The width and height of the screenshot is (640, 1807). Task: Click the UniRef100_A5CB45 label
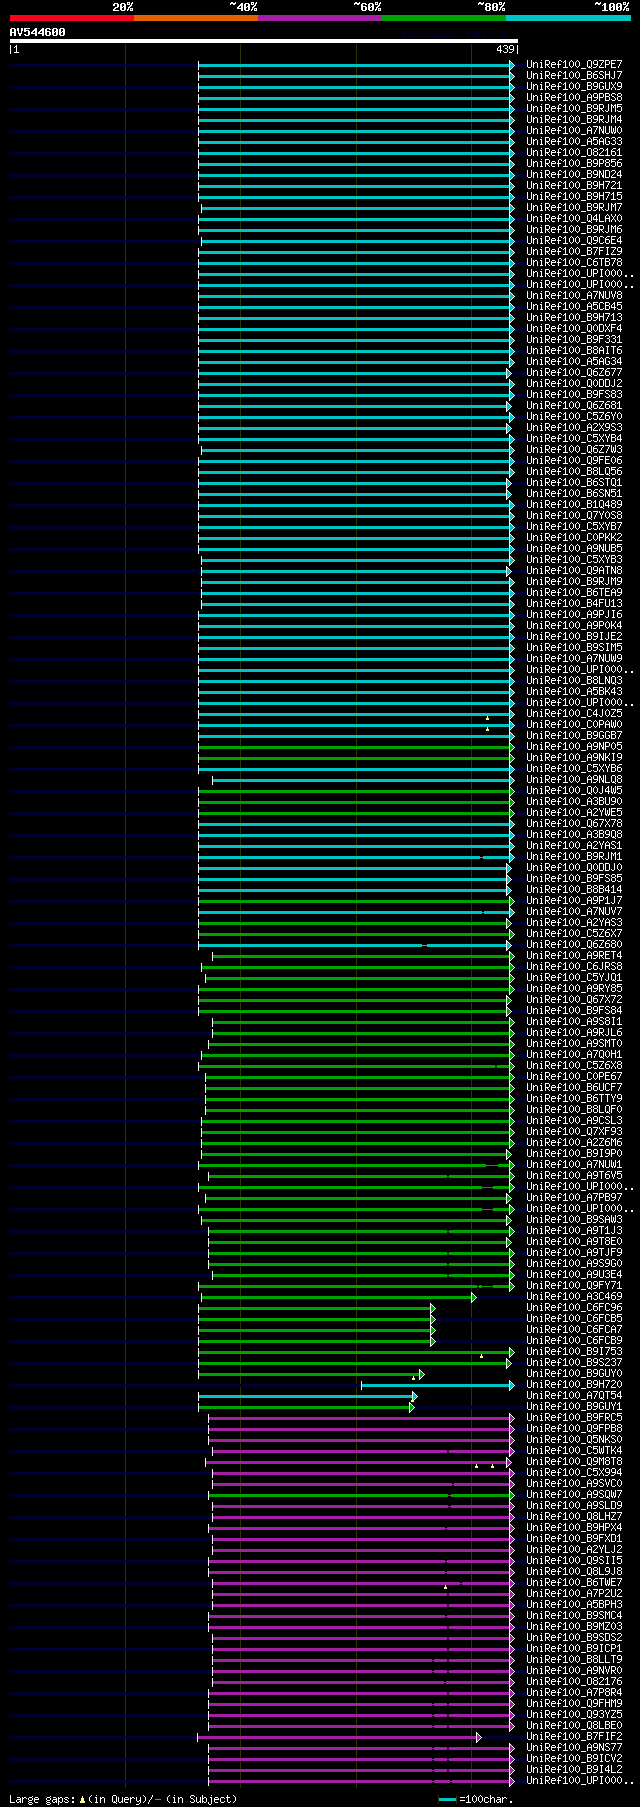pos(574,306)
